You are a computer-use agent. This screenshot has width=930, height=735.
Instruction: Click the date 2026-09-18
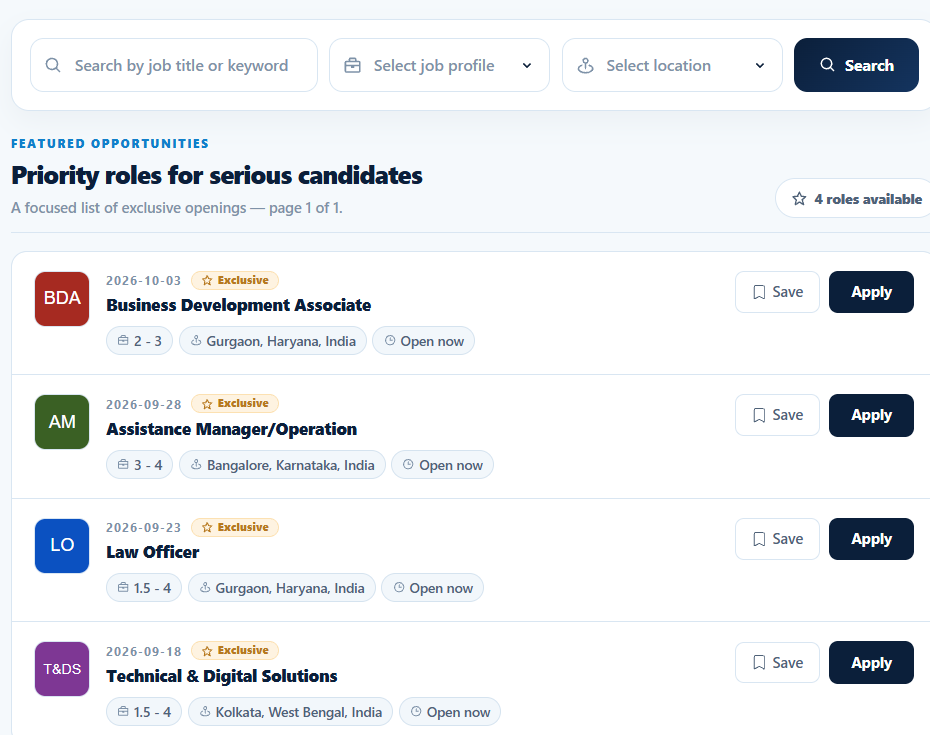tap(144, 651)
